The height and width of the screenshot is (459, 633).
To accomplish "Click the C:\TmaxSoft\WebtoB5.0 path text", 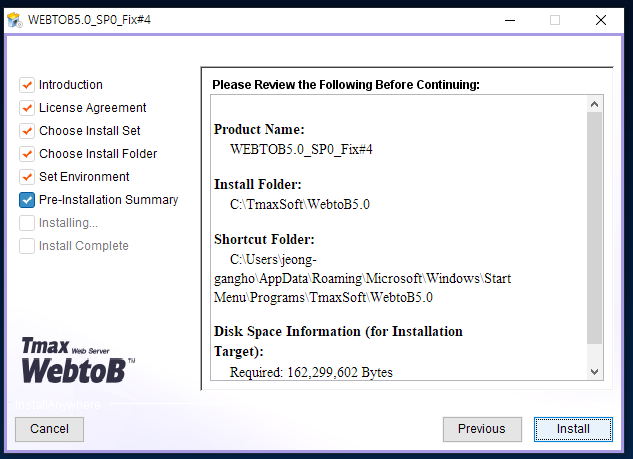I will tap(300, 205).
